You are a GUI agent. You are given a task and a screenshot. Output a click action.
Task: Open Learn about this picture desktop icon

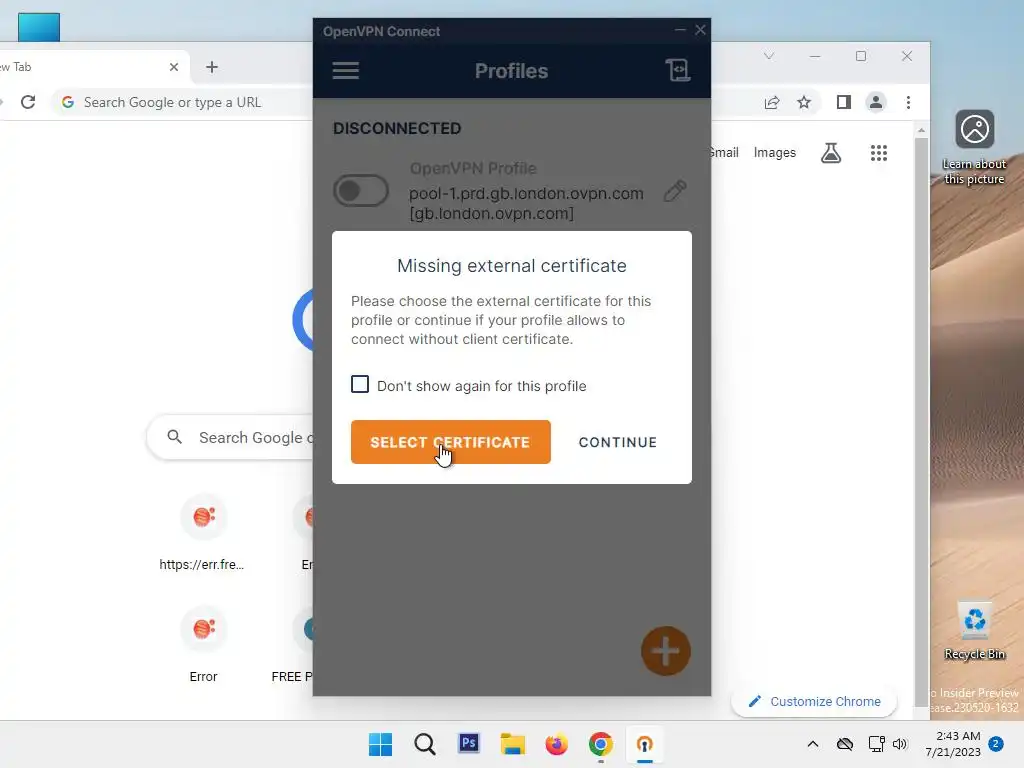[x=974, y=148]
